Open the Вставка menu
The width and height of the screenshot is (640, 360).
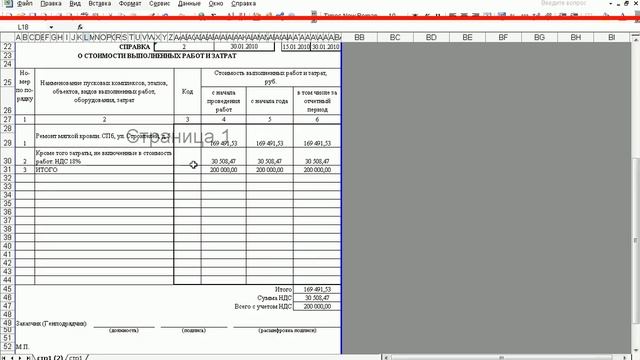(x=100, y=3)
